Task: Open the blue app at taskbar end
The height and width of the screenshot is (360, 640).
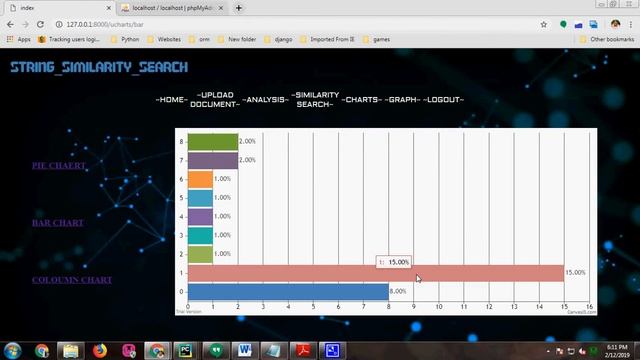Action: [332, 351]
